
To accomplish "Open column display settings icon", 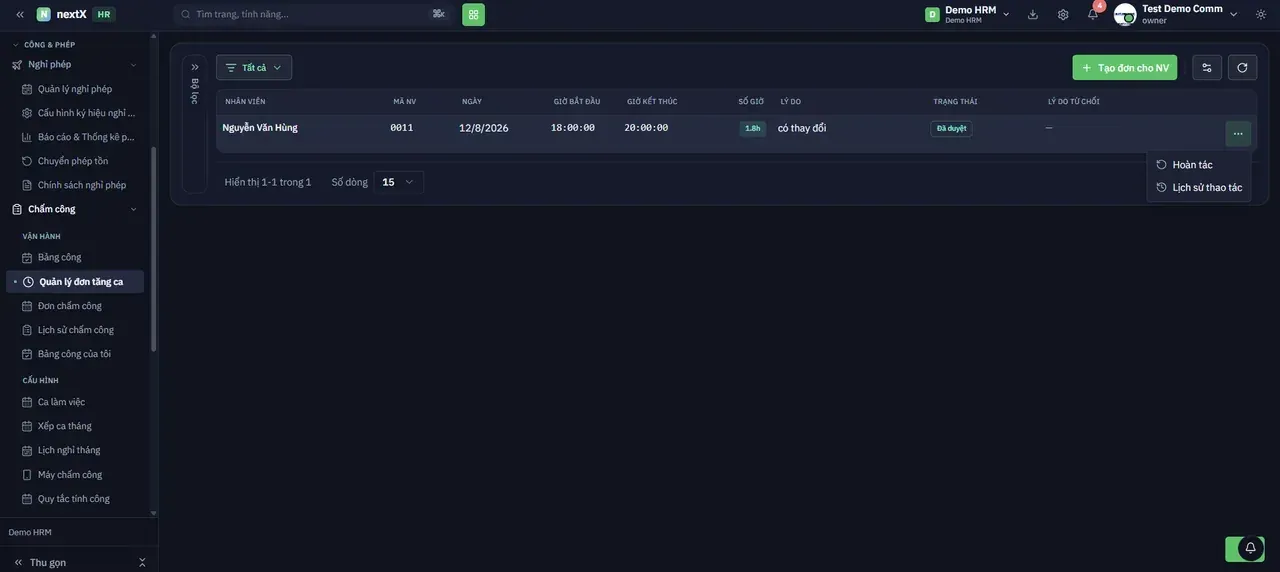I will tap(1207, 67).
